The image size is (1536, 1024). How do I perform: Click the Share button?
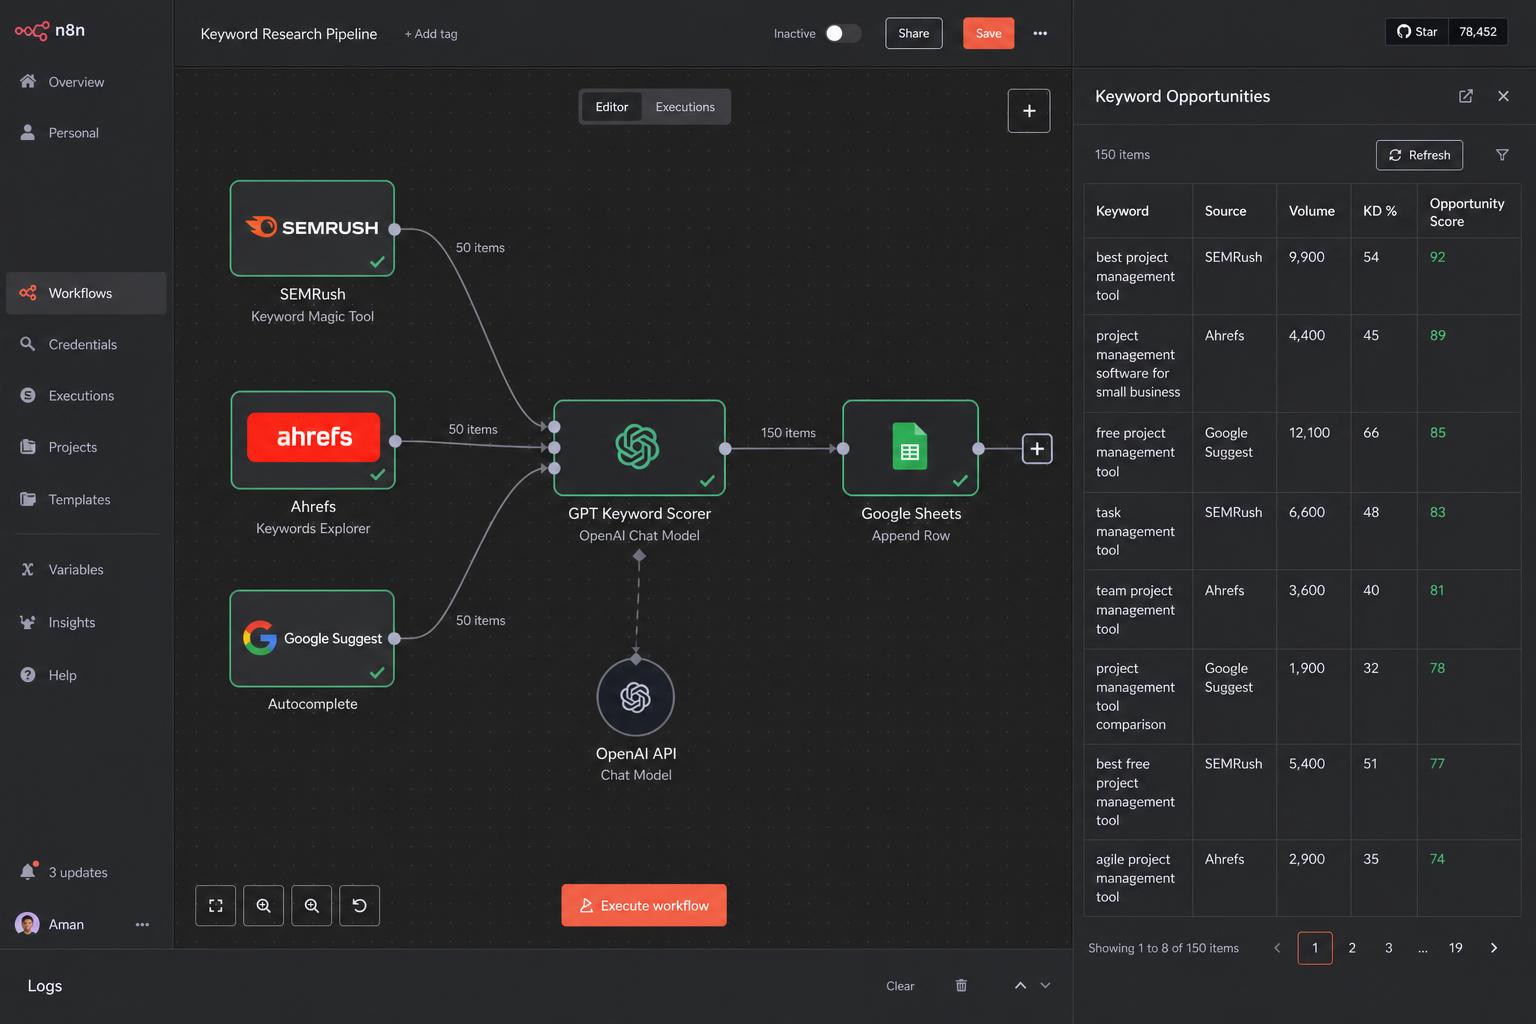914,33
